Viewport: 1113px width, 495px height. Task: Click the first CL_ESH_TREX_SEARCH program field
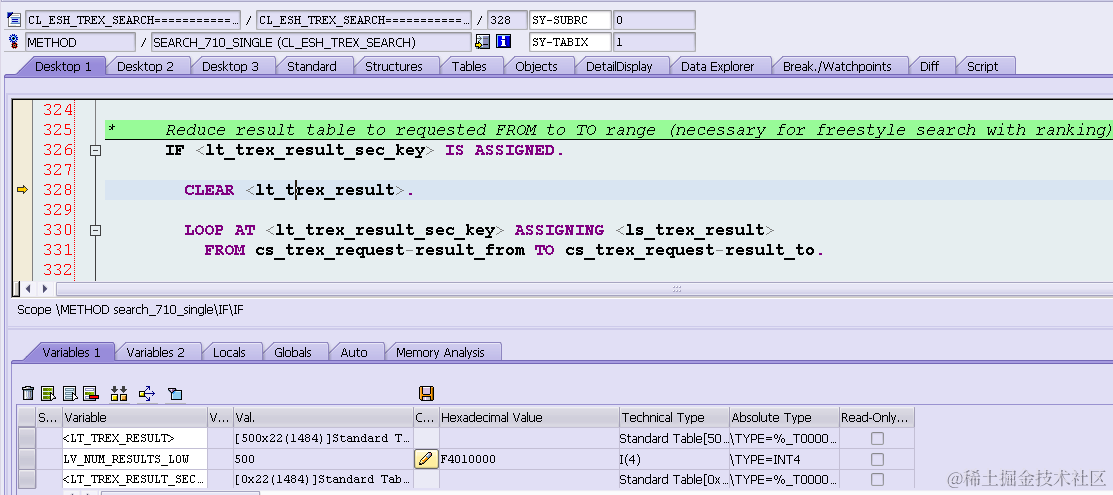click(133, 20)
